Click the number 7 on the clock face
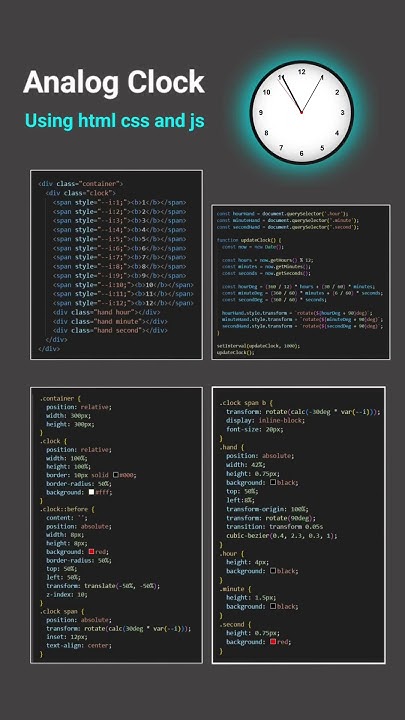 pos(281,148)
